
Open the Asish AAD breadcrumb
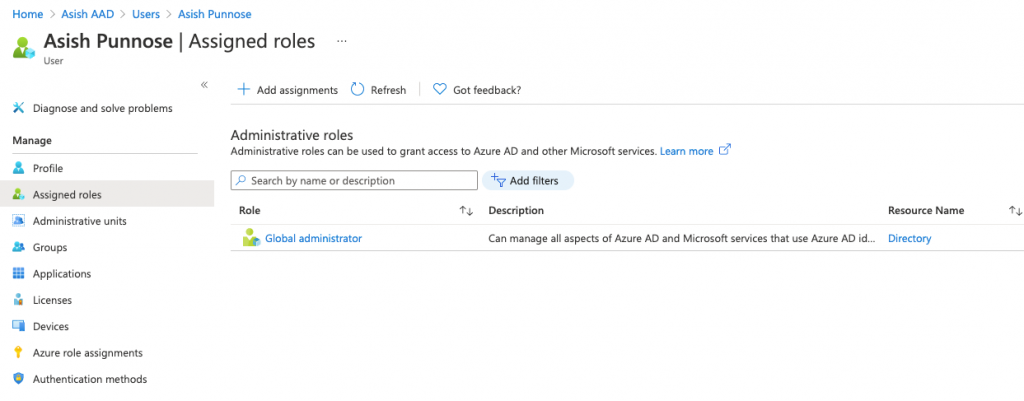[89, 14]
